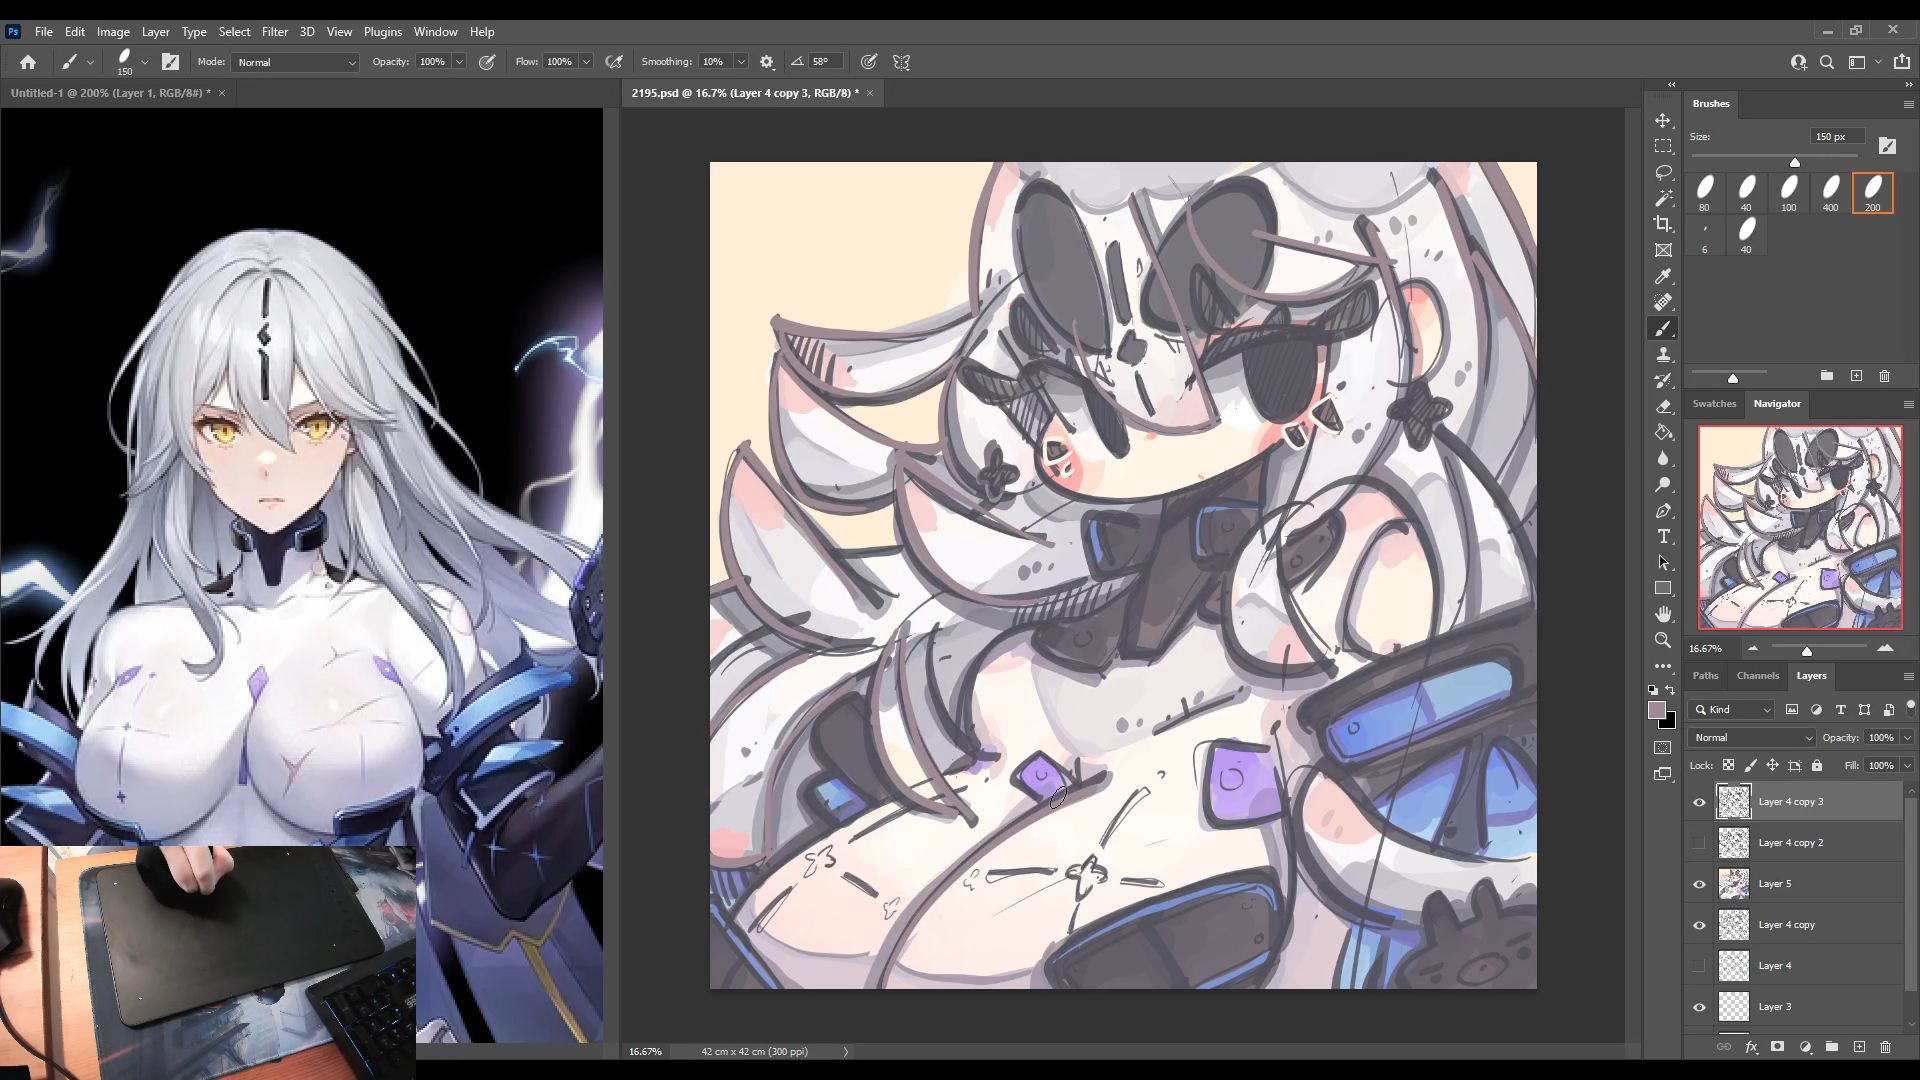Open the Flow value dropdown

pos(586,62)
